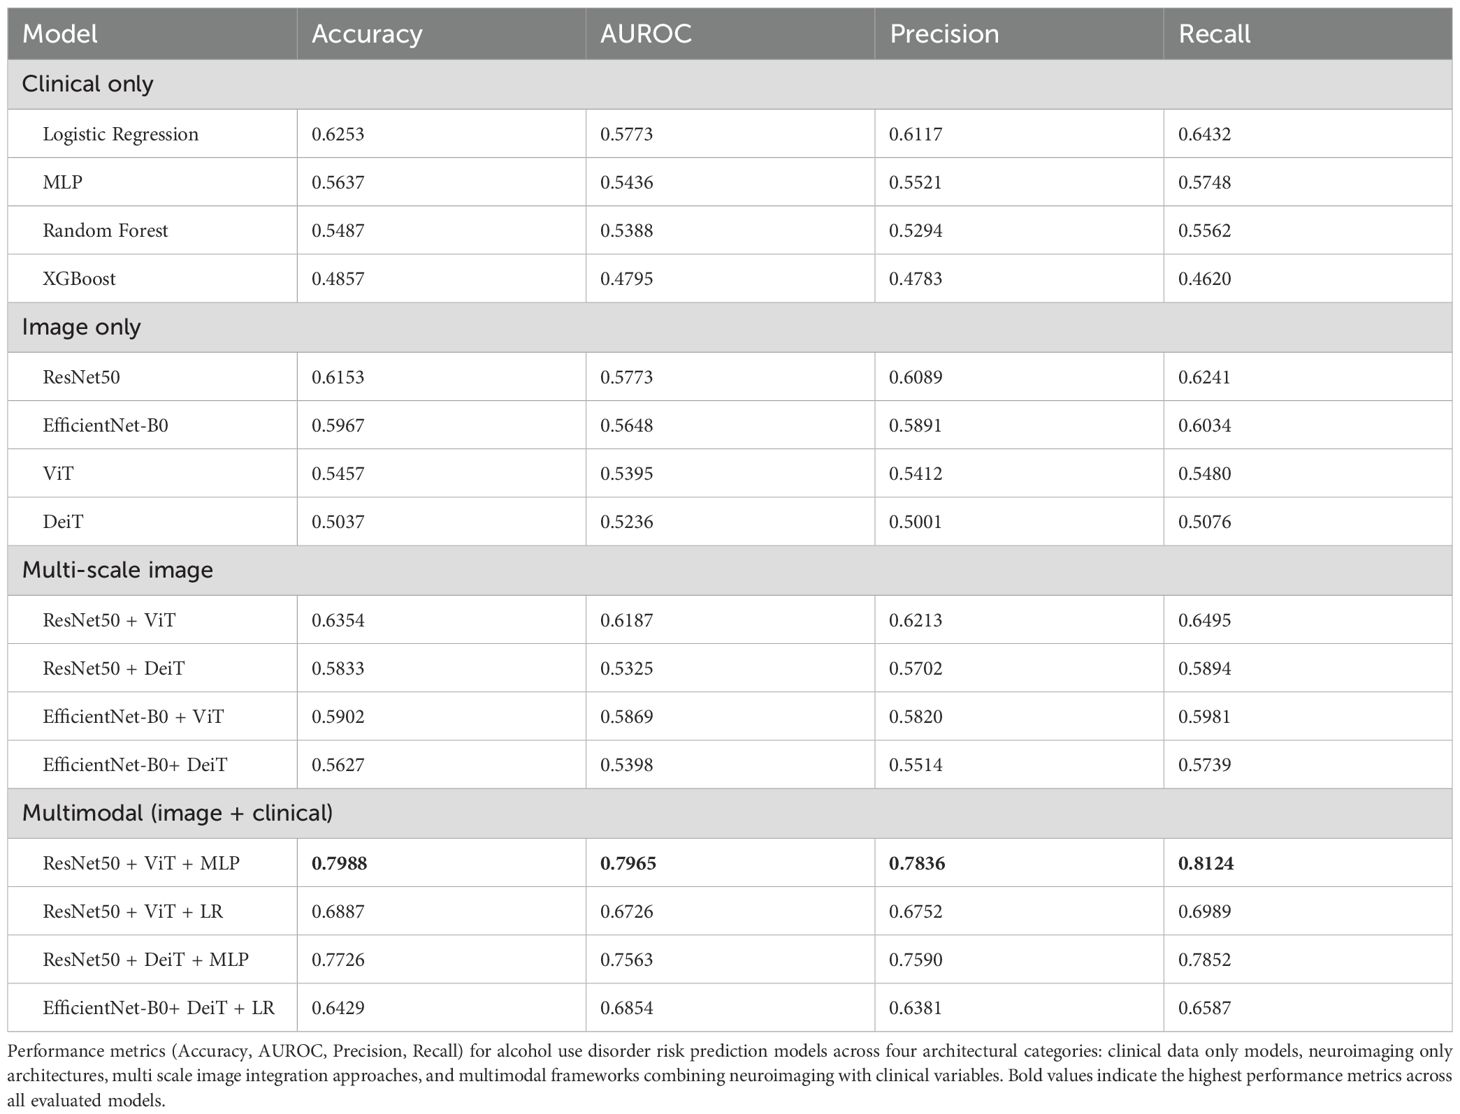Click the XGBoost model name cell
The height and width of the screenshot is (1114, 1460).
79,279
